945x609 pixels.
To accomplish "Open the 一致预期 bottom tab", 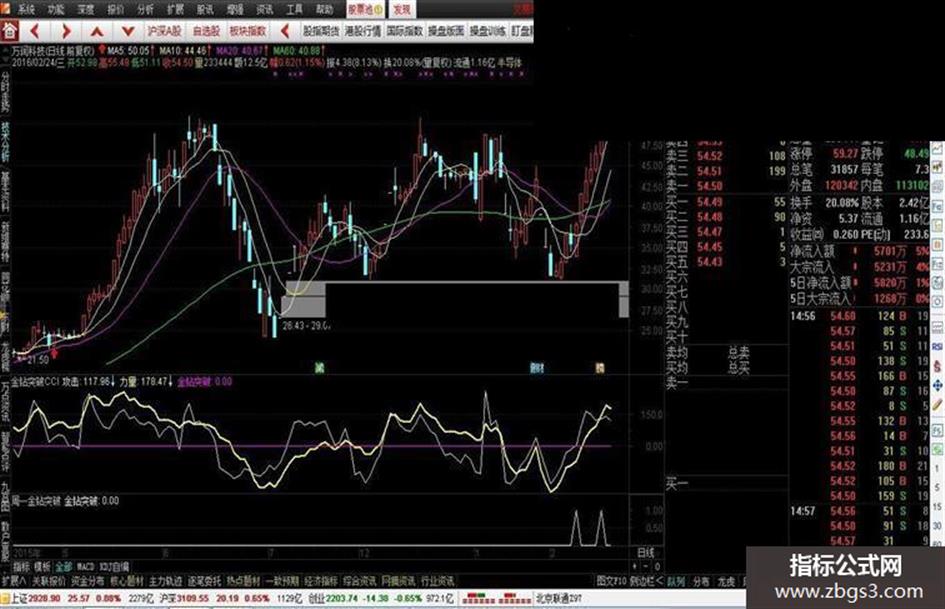I will tap(282, 581).
